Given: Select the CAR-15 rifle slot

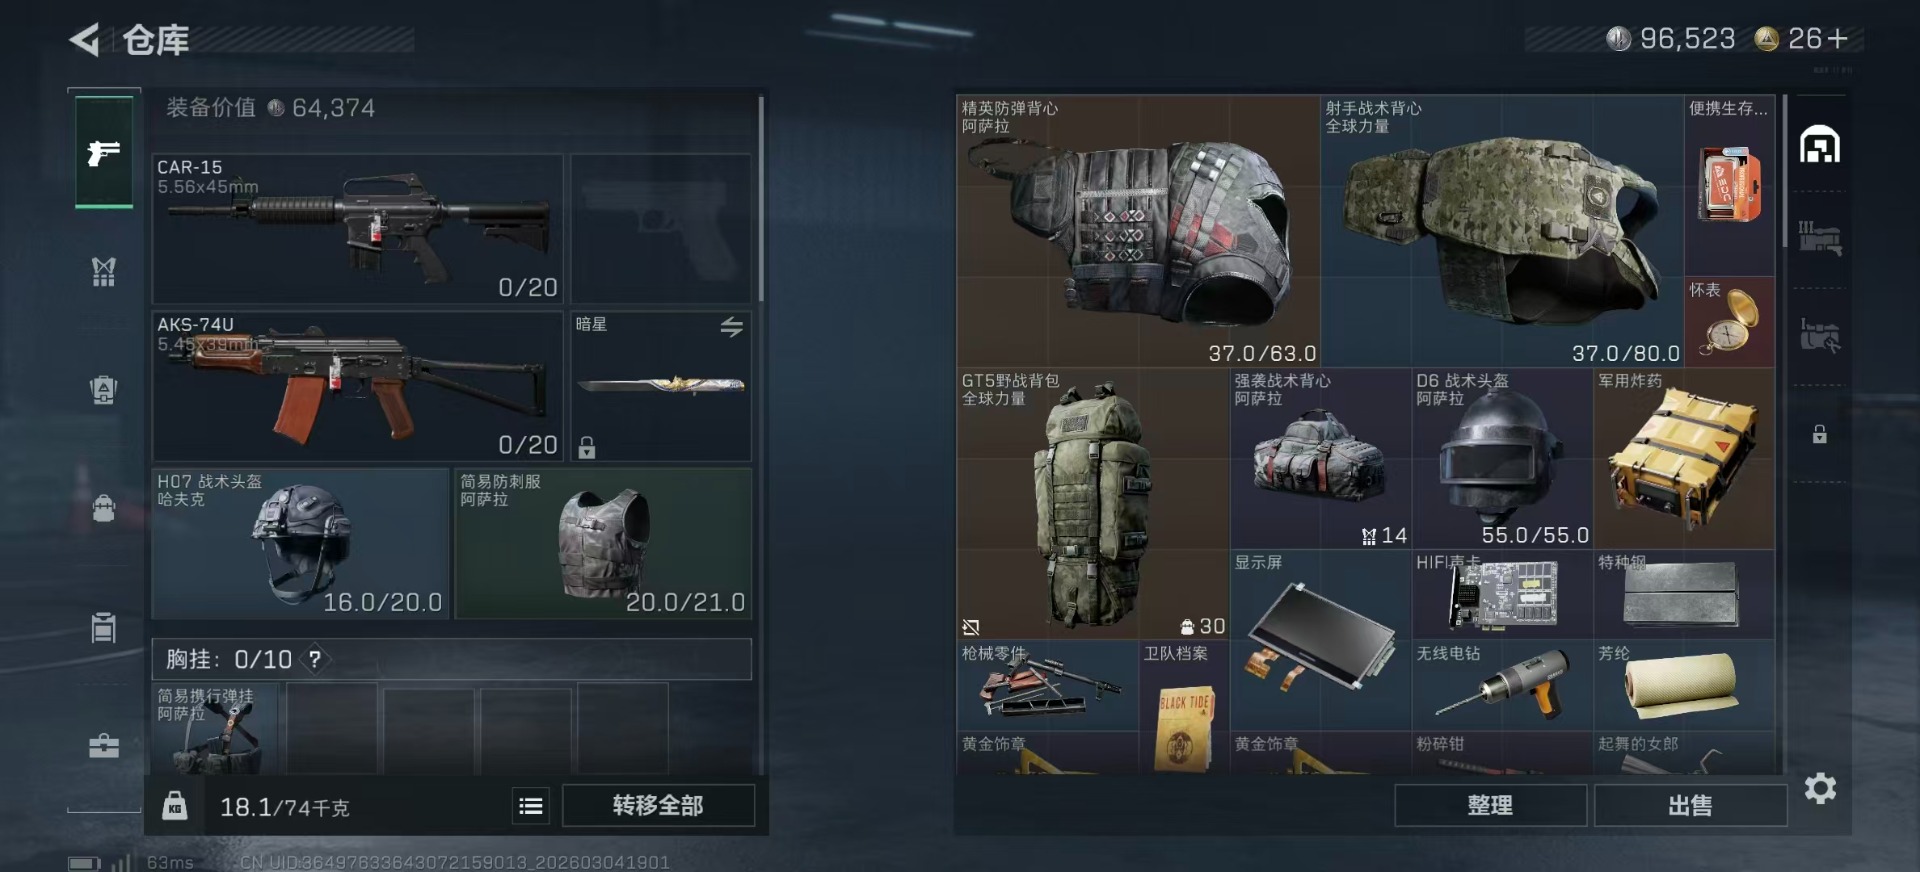Looking at the screenshot, I should (x=358, y=229).
